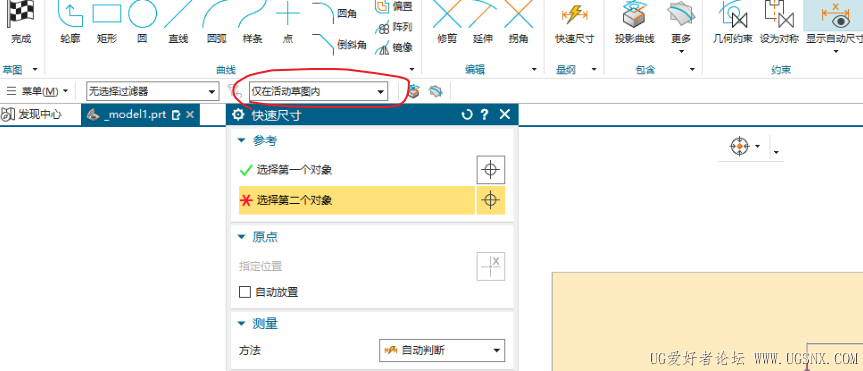Click the 阵列 pattern curve tool
Viewport: 863px width, 371px height.
394,26
